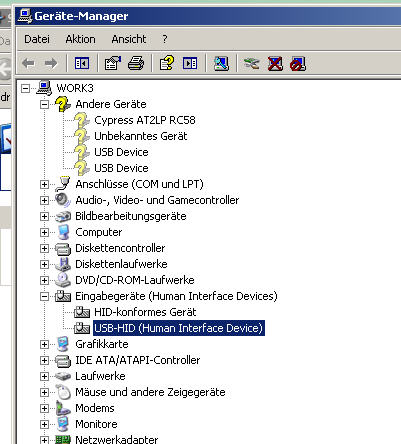Open the Aktion menu
This screenshot has width=401, height=444.
80,39
